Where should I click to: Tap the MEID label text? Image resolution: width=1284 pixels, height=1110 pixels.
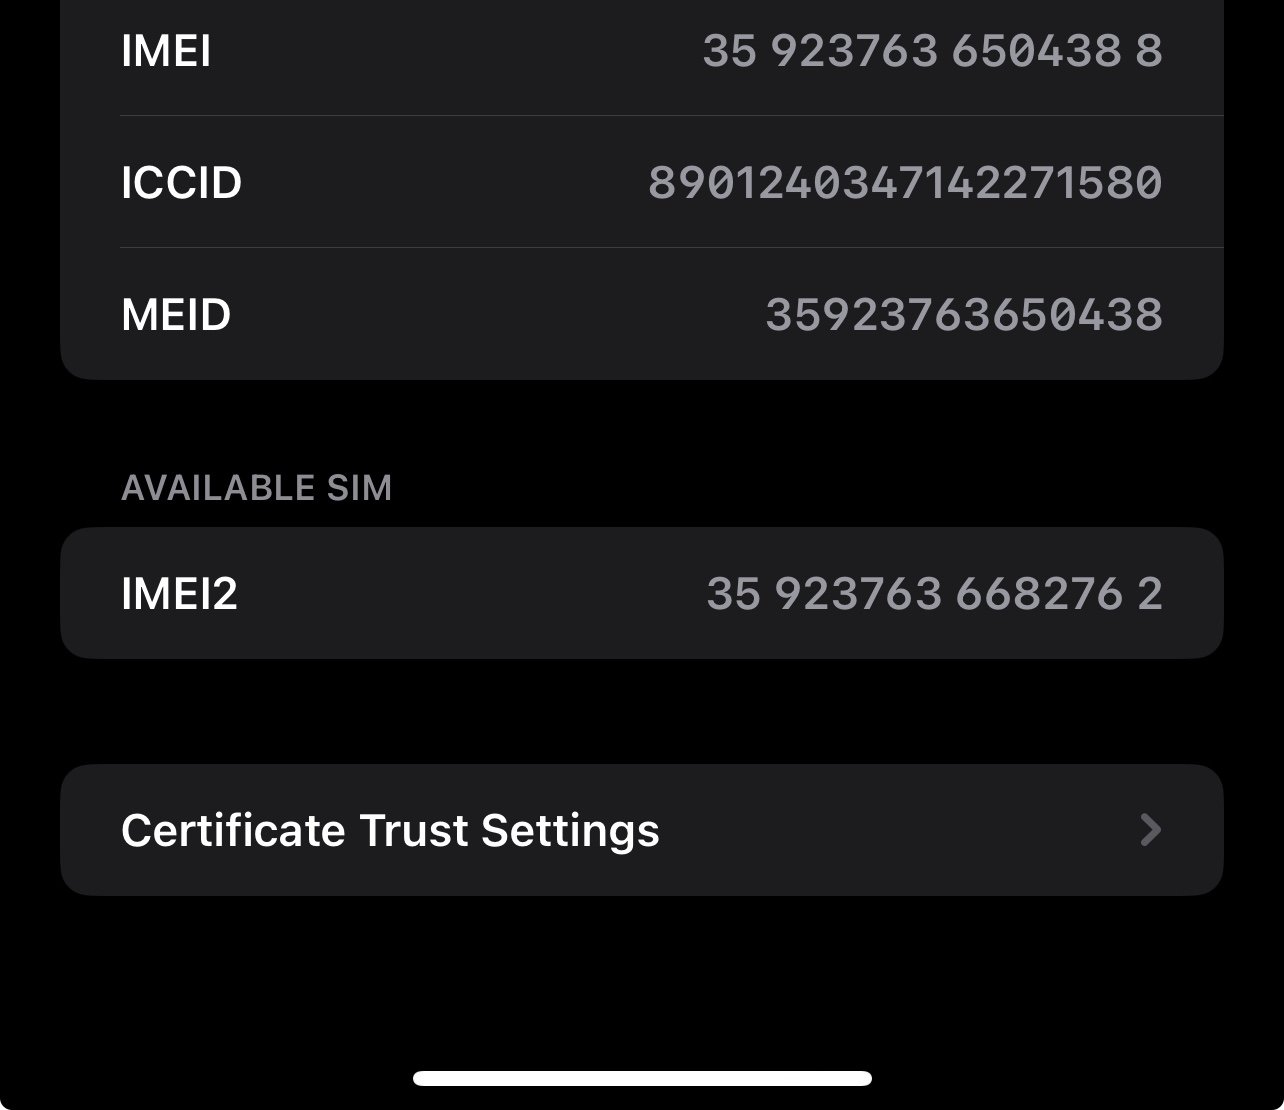(x=176, y=313)
